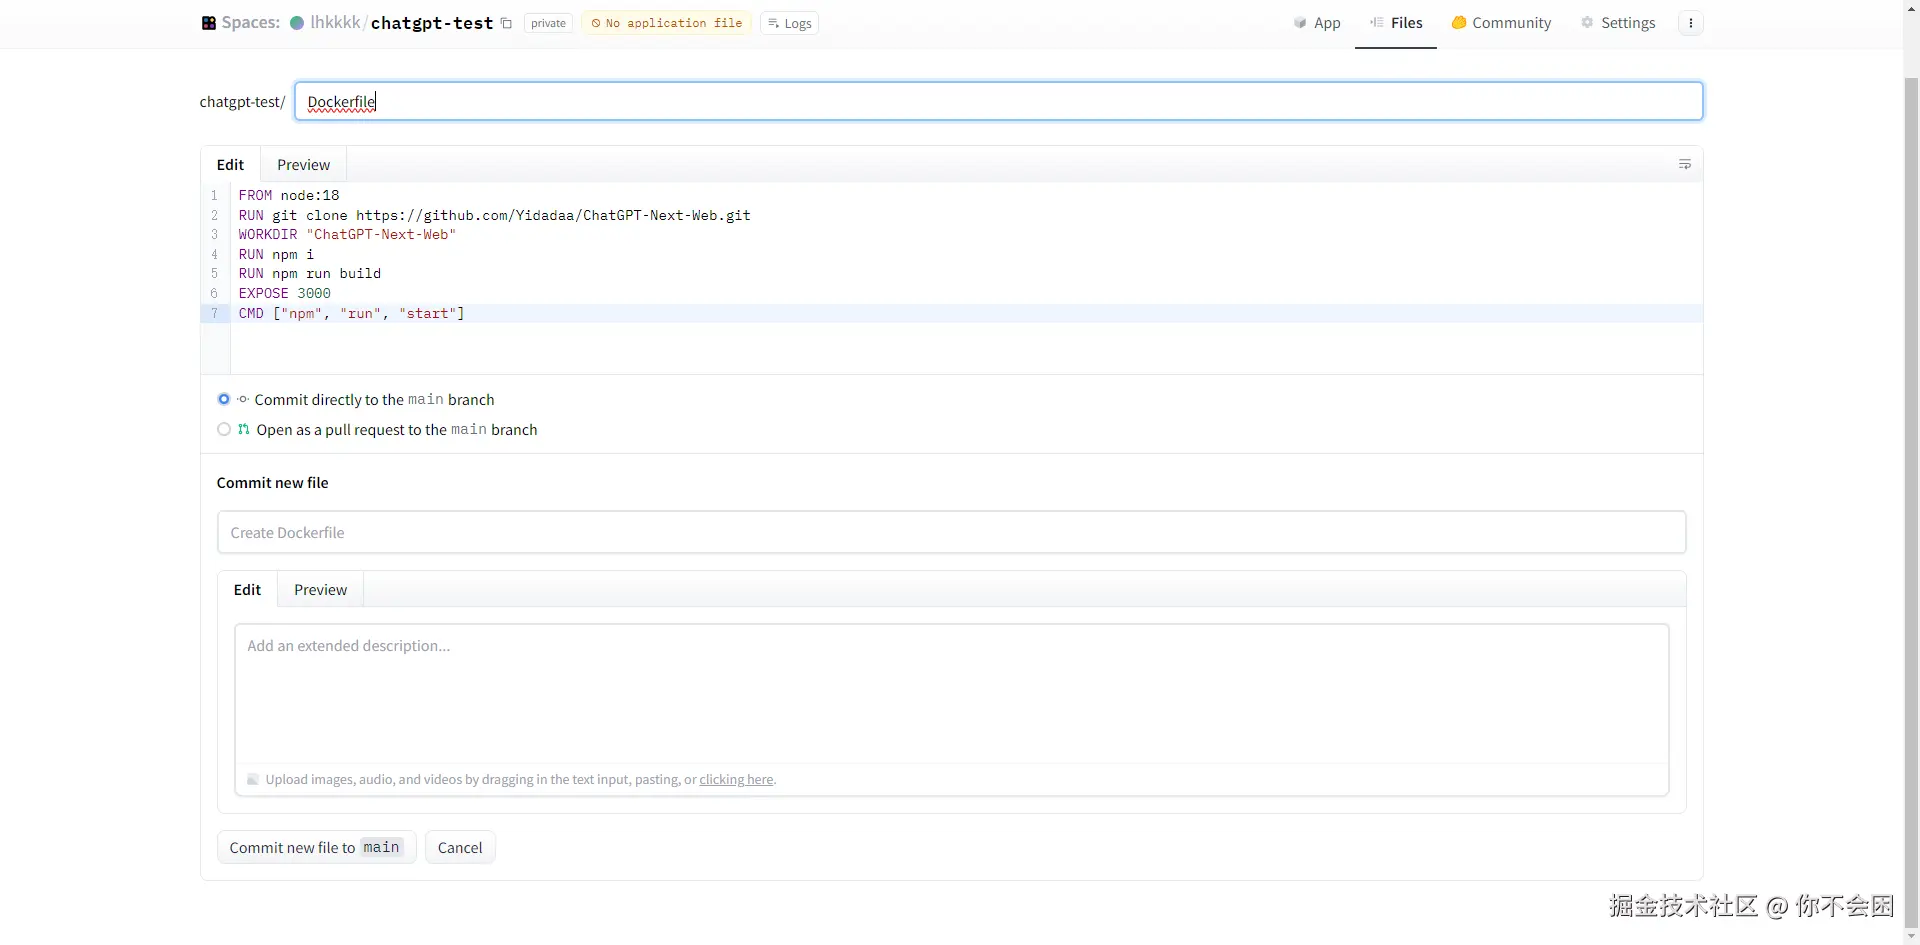Select Commit directly to the main branch

224,399
